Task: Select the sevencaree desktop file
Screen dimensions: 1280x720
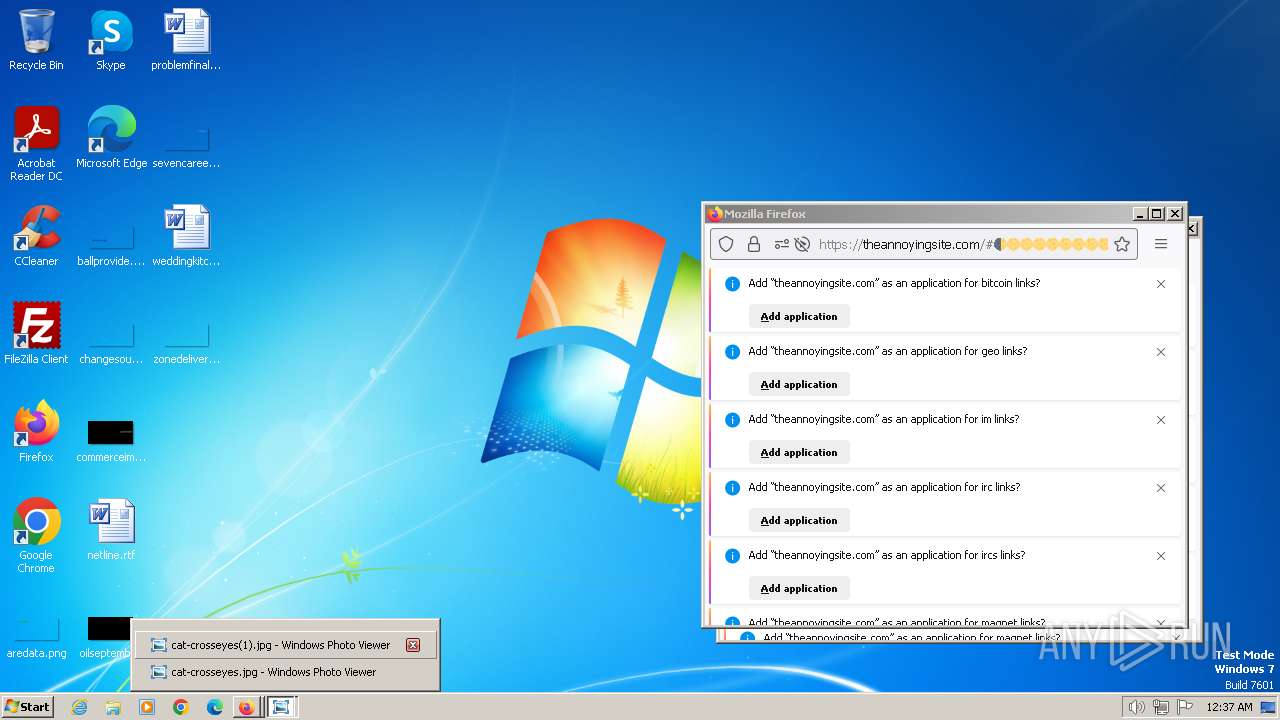Action: (186, 144)
